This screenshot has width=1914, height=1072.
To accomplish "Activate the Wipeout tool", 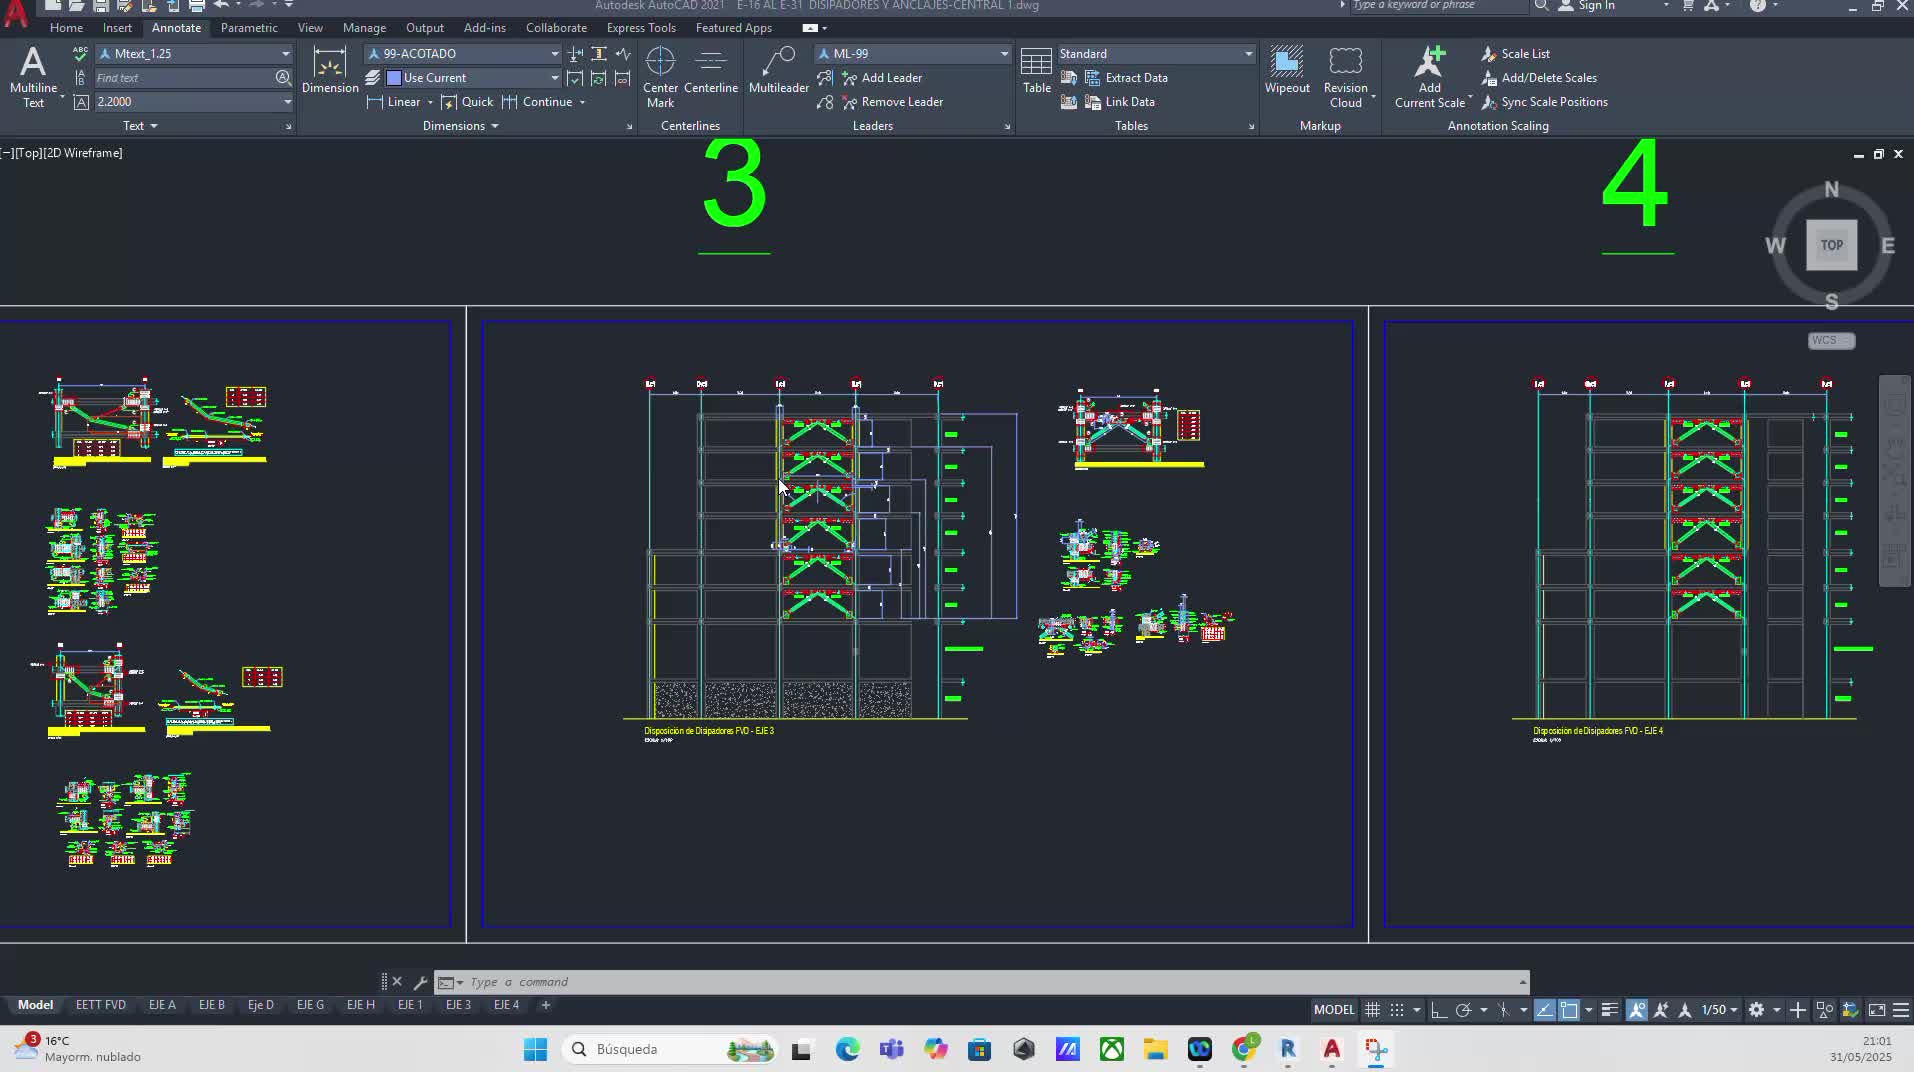I will pyautogui.click(x=1287, y=70).
